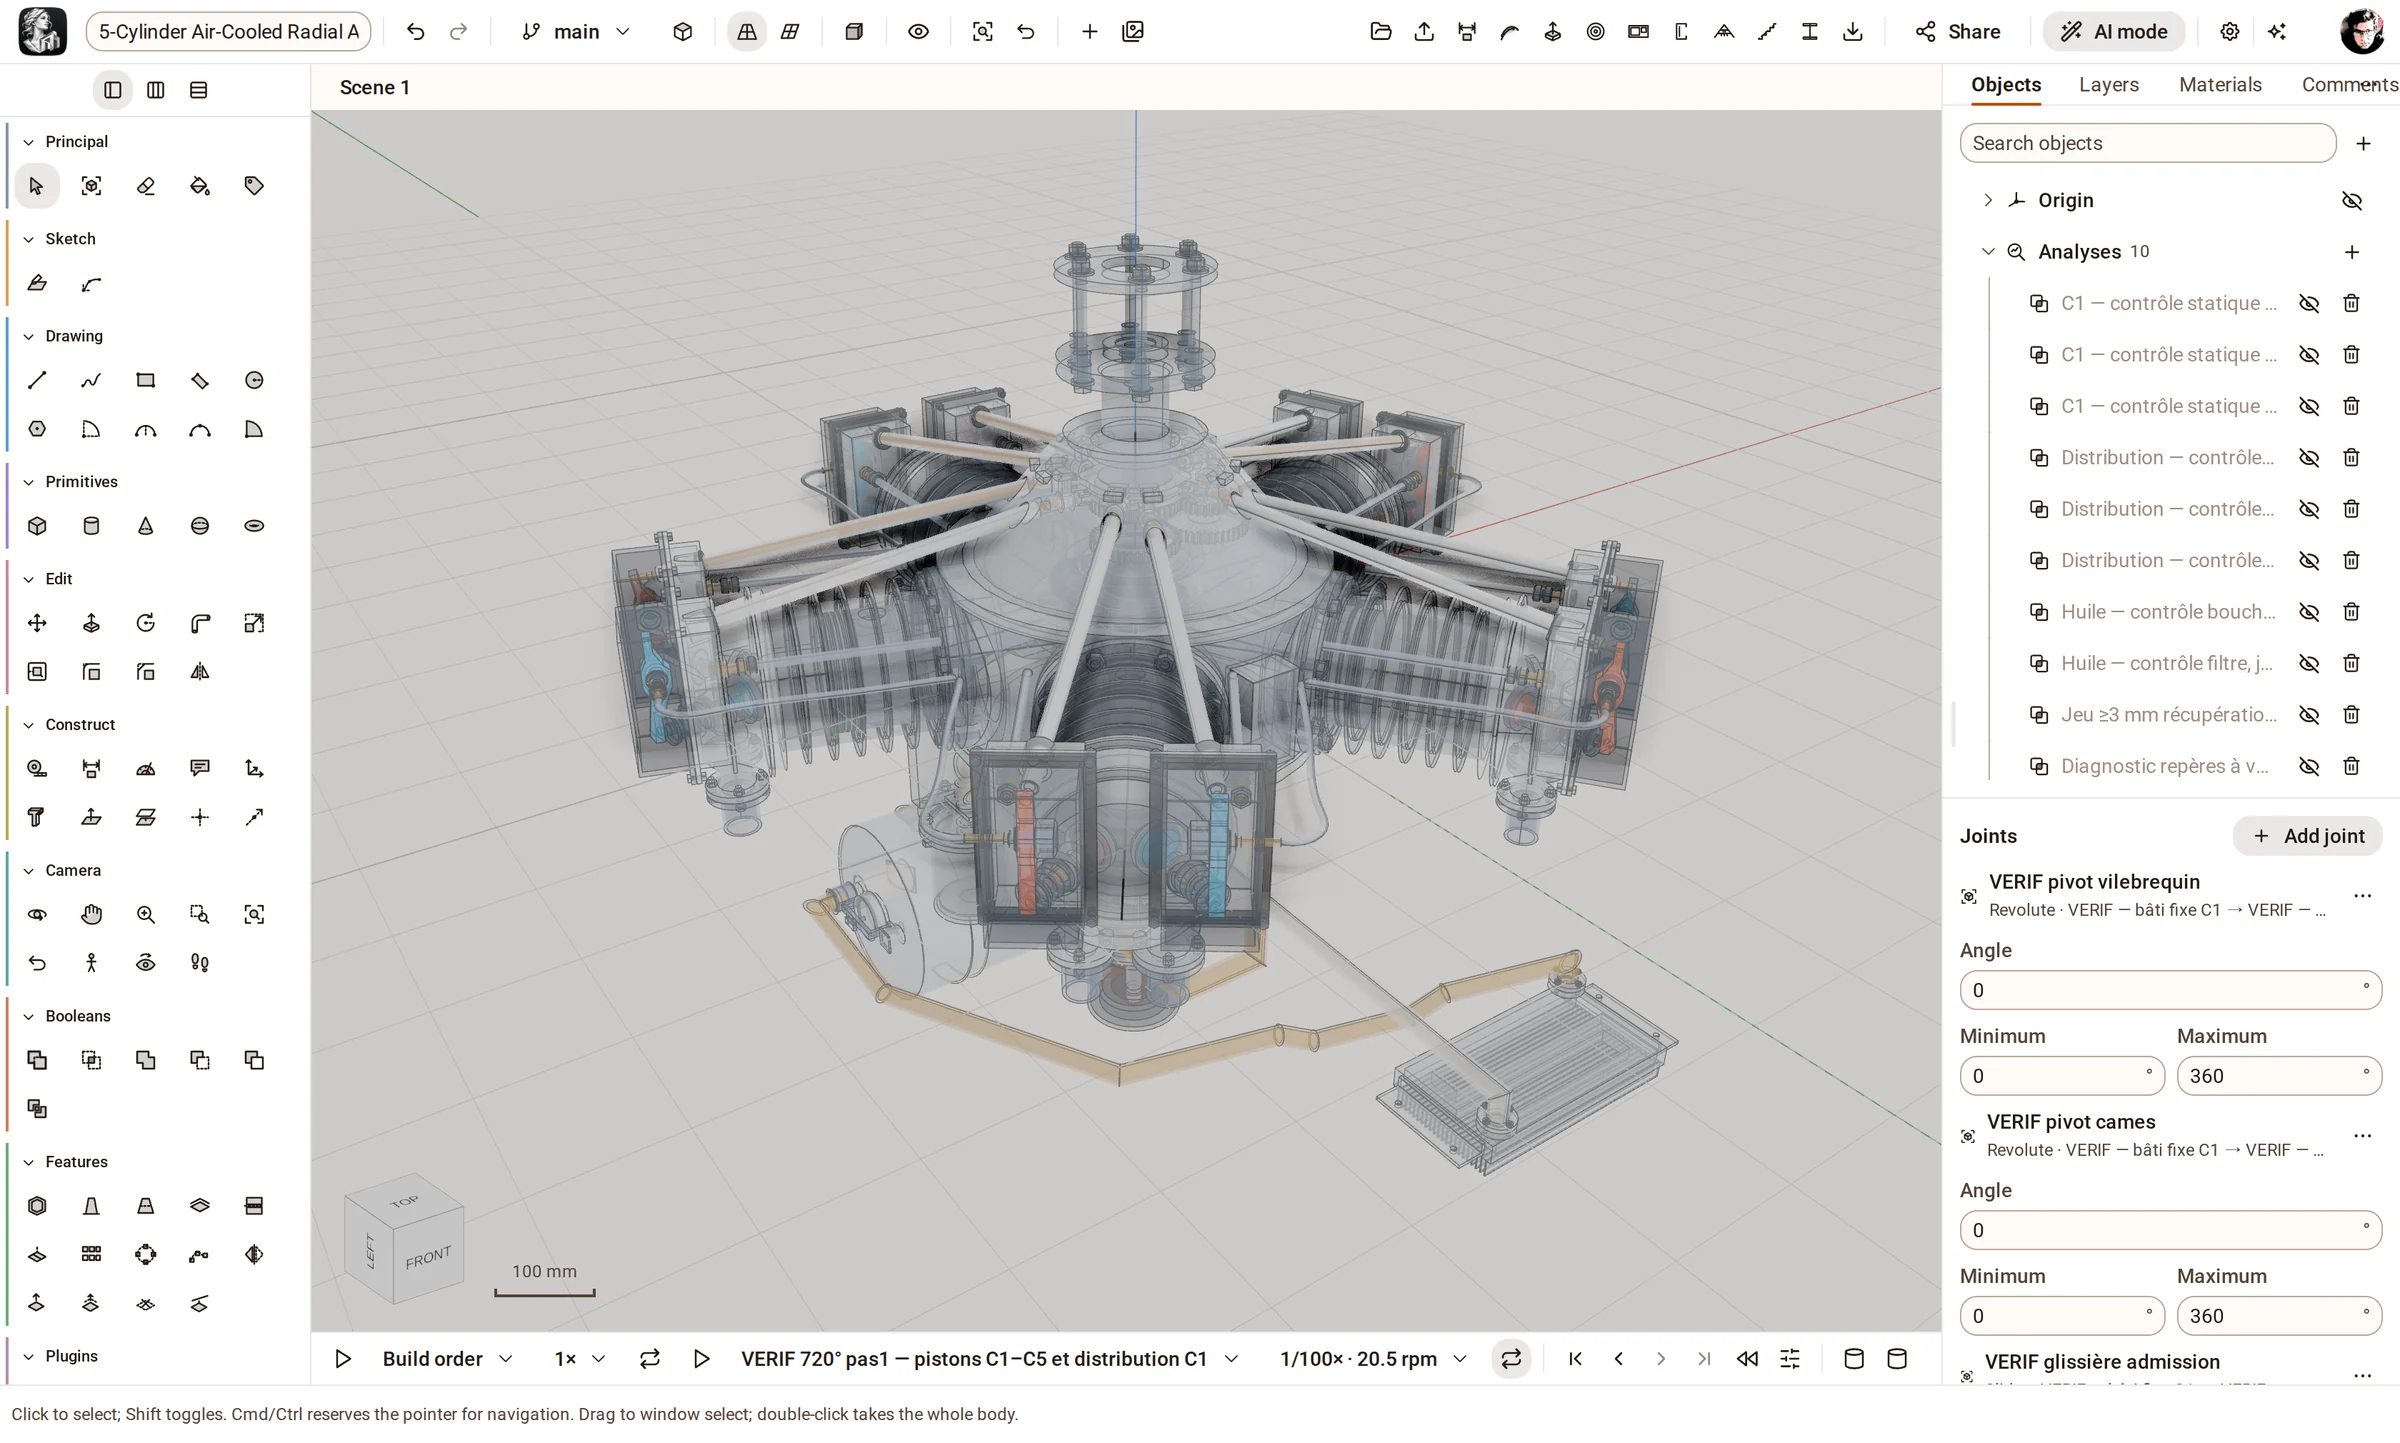Screen dimensions: 2400x1443
Task: Open the animation settings sliders icon
Action: coord(1790,1359)
